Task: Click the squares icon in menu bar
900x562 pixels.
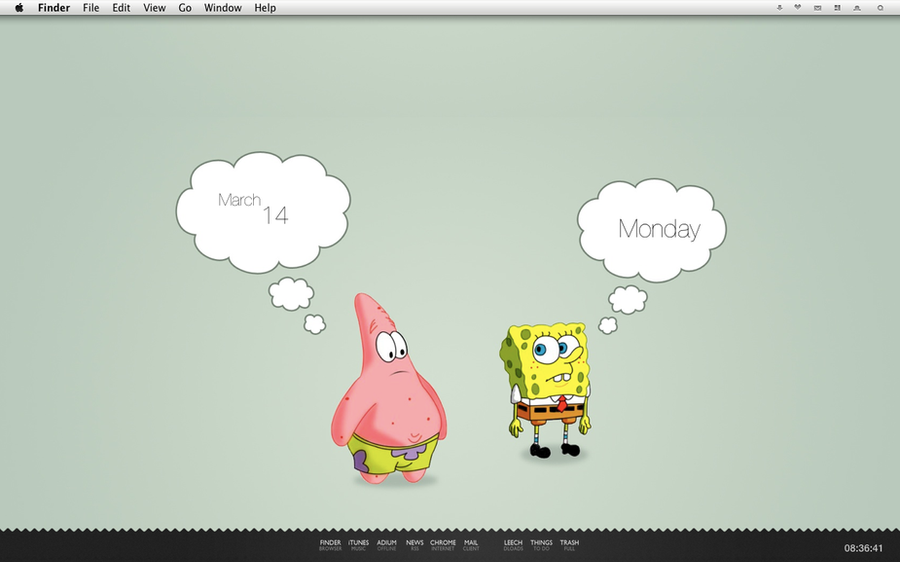Action: click(x=837, y=8)
